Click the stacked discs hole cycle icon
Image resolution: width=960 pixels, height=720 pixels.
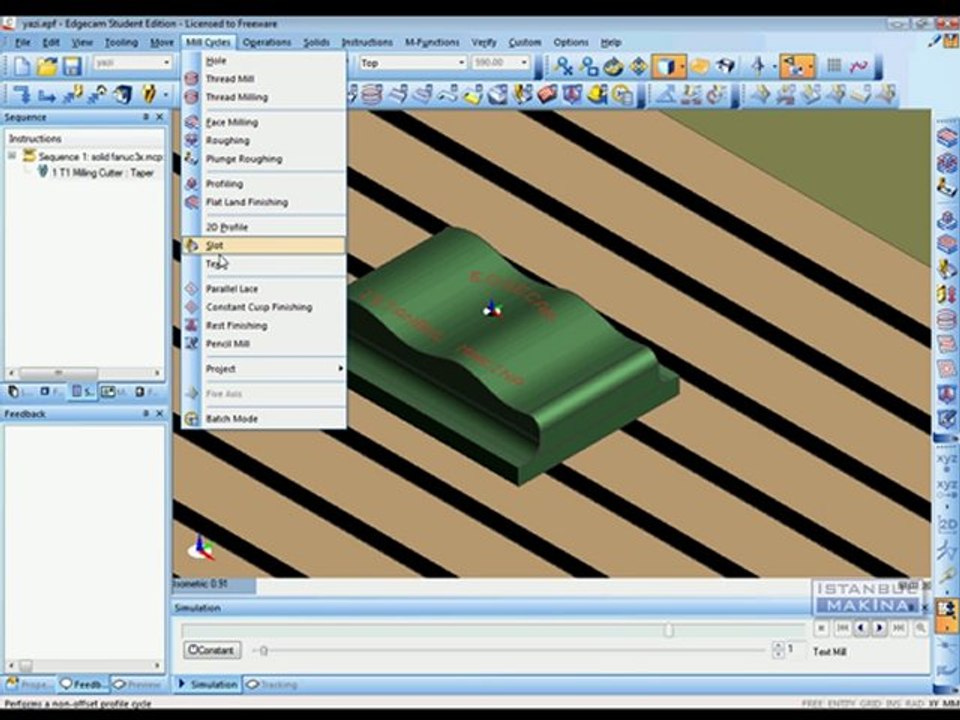pos(371,95)
